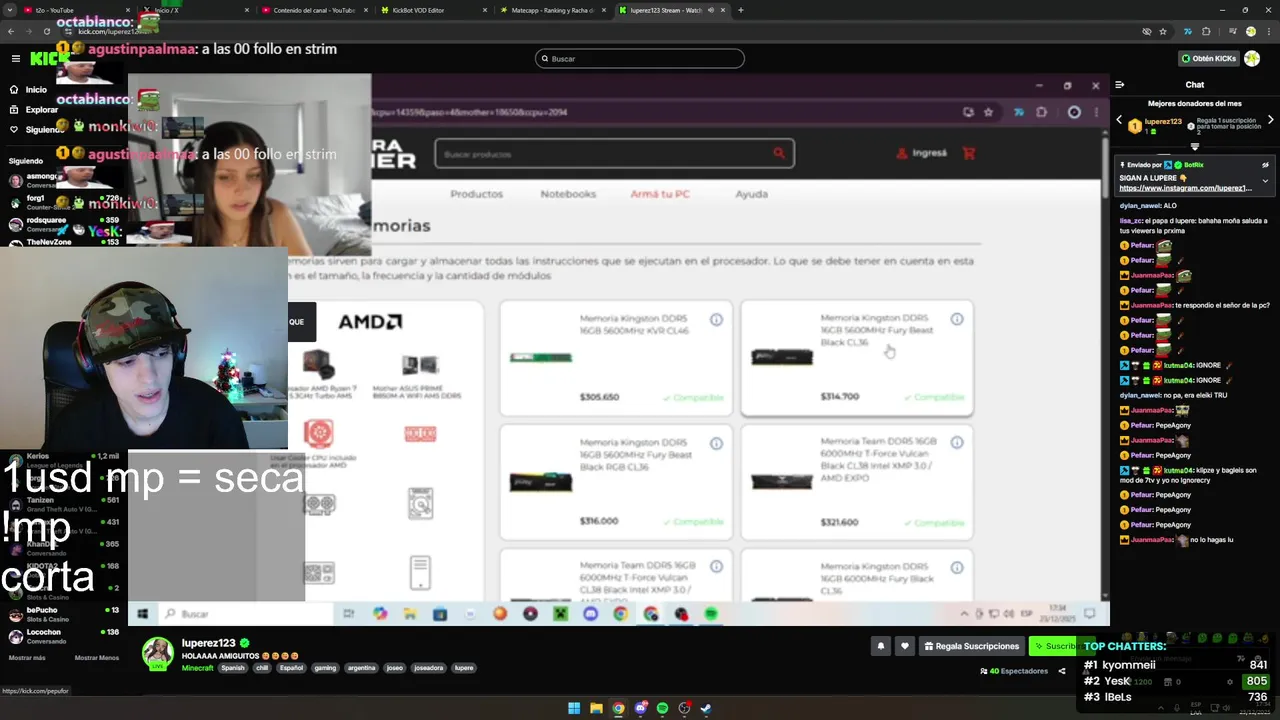The height and width of the screenshot is (720, 1280).
Task: Select the 'argentina' stream tag
Action: [361, 668]
